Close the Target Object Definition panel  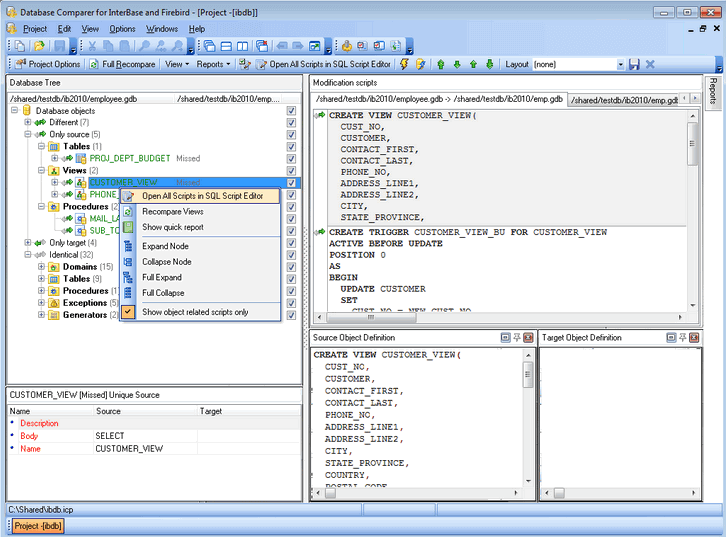pos(694,337)
